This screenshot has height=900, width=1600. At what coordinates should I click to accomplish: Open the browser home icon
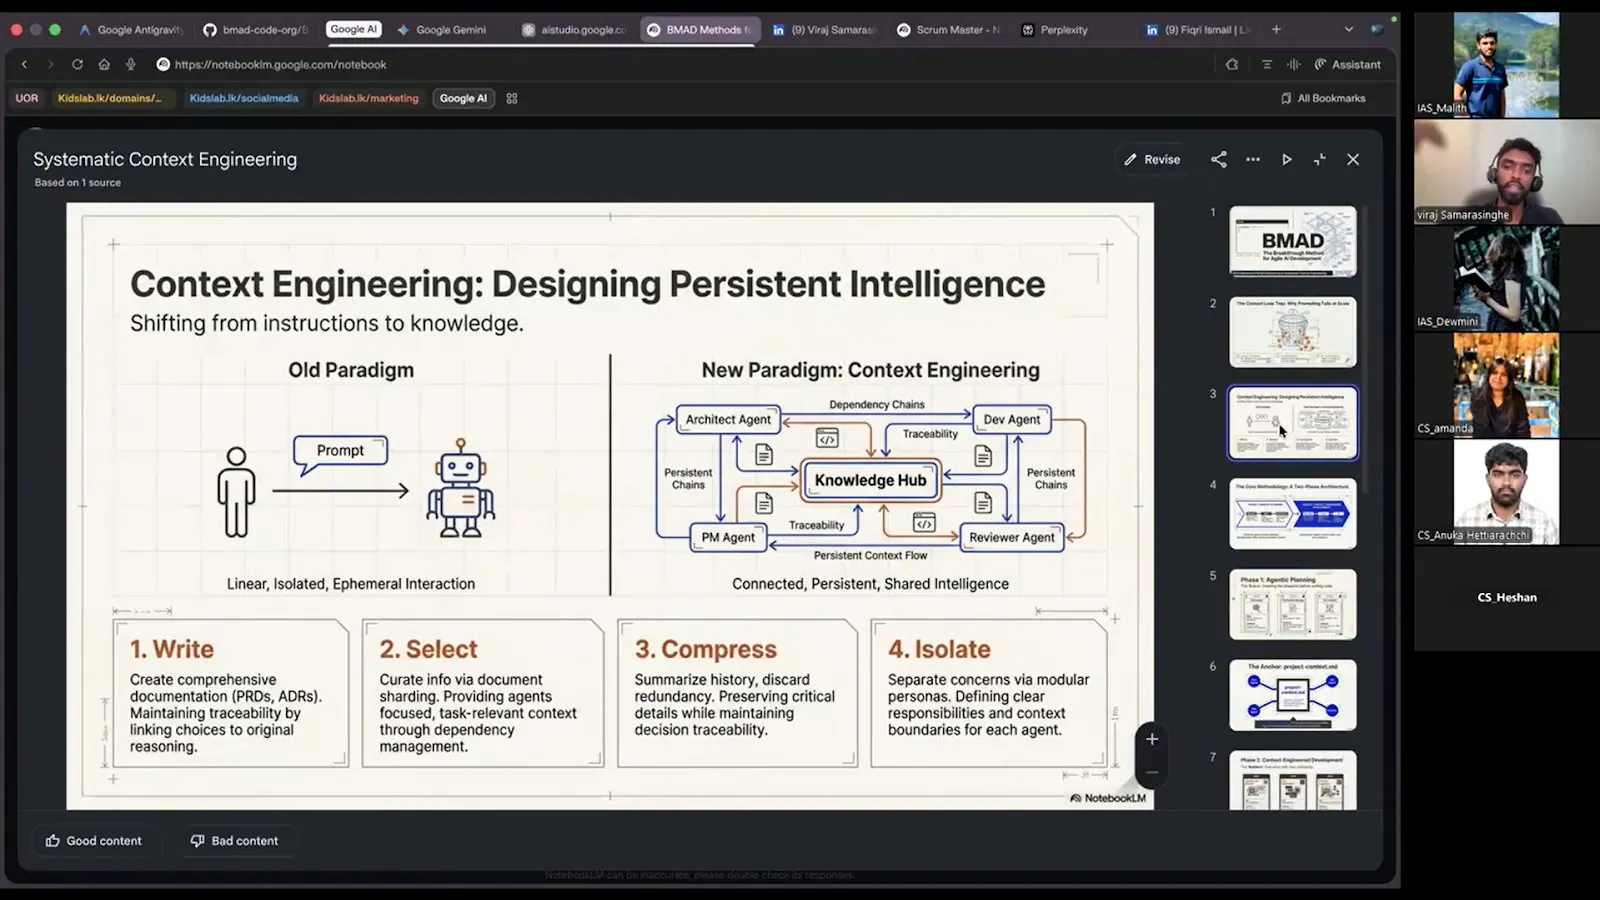[x=104, y=64]
